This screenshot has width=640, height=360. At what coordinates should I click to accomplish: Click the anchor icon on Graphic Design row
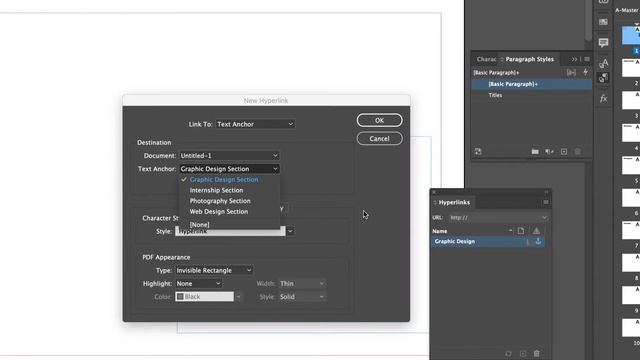538,242
